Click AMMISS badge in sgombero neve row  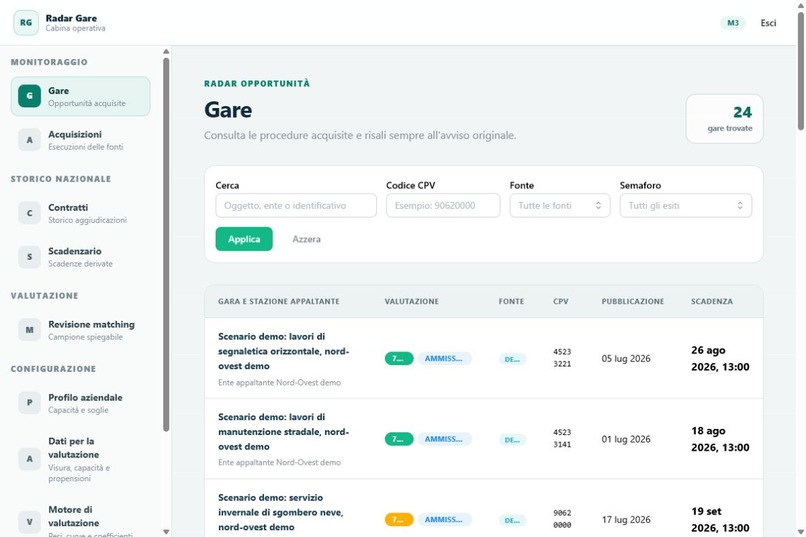pos(444,520)
